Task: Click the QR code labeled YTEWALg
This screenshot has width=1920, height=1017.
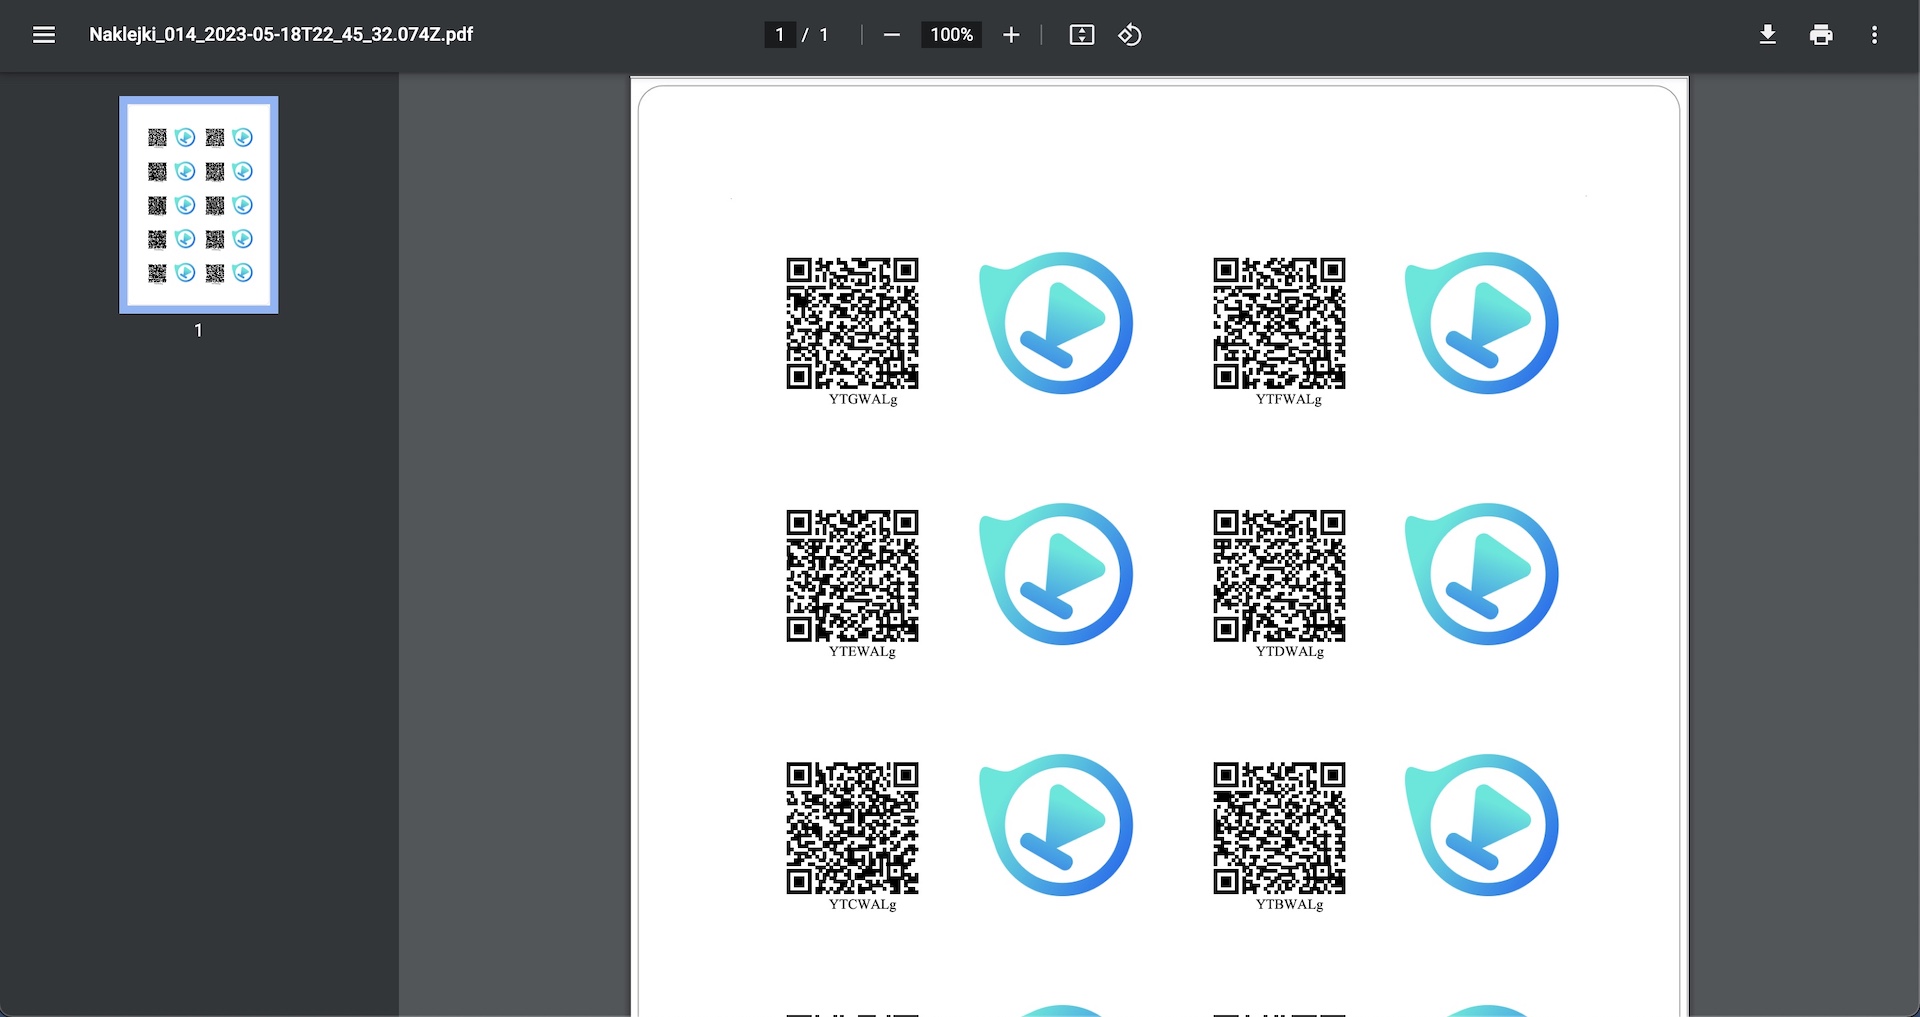Action: pos(852,575)
